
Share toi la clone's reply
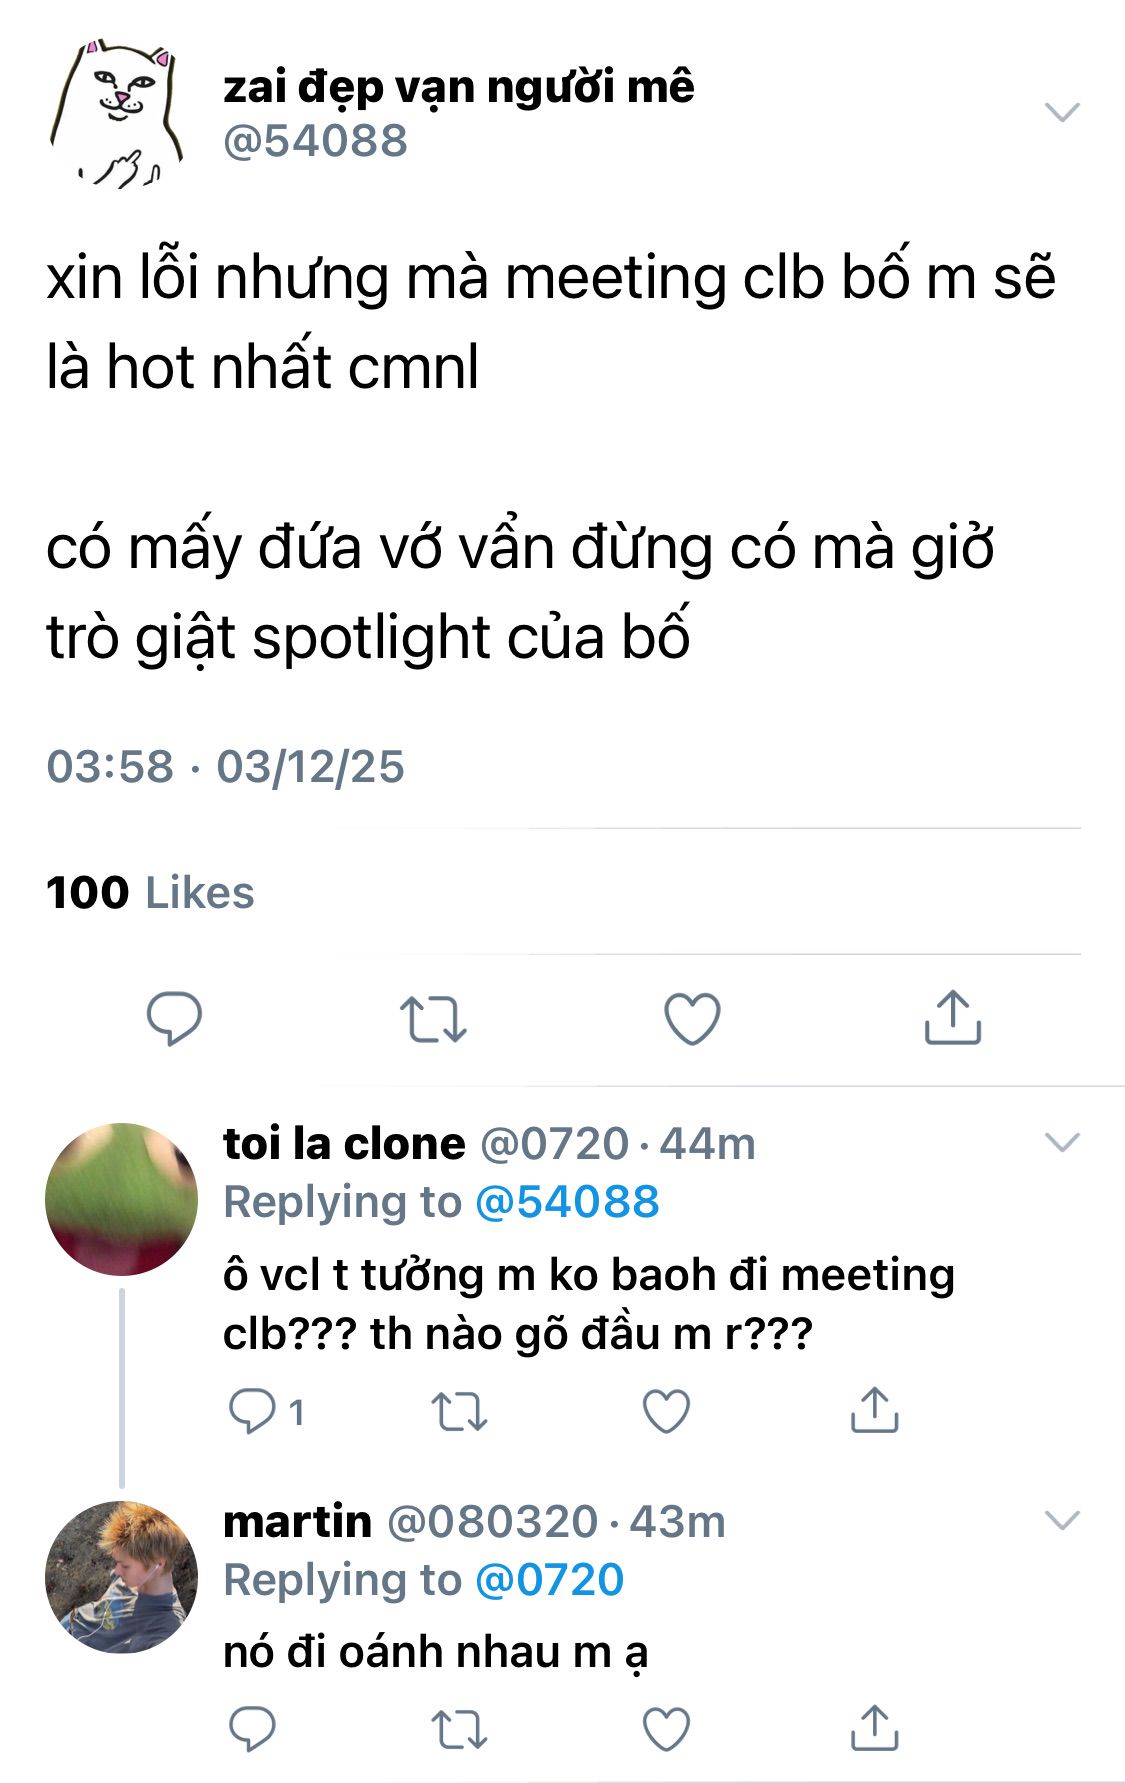(874, 1410)
